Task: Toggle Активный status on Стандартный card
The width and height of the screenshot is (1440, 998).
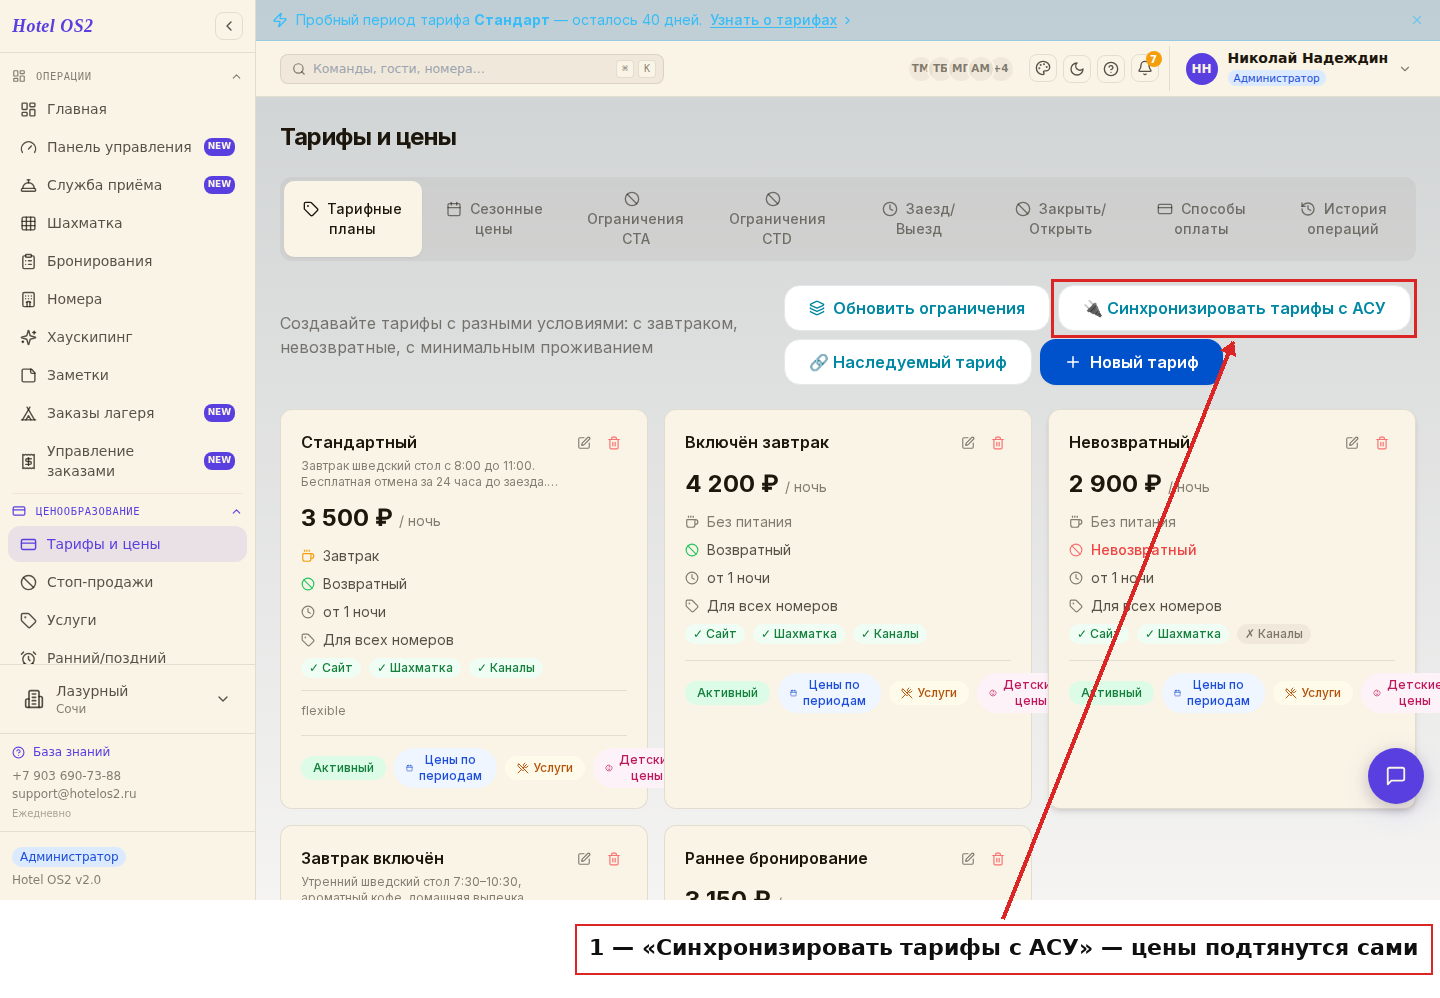Action: tap(343, 768)
